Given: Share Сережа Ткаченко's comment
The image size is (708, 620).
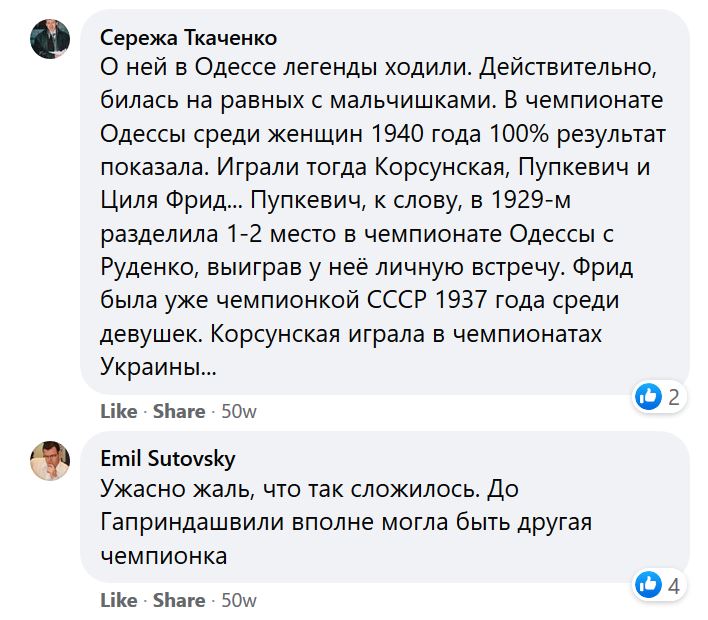Looking at the screenshot, I should pos(179,411).
